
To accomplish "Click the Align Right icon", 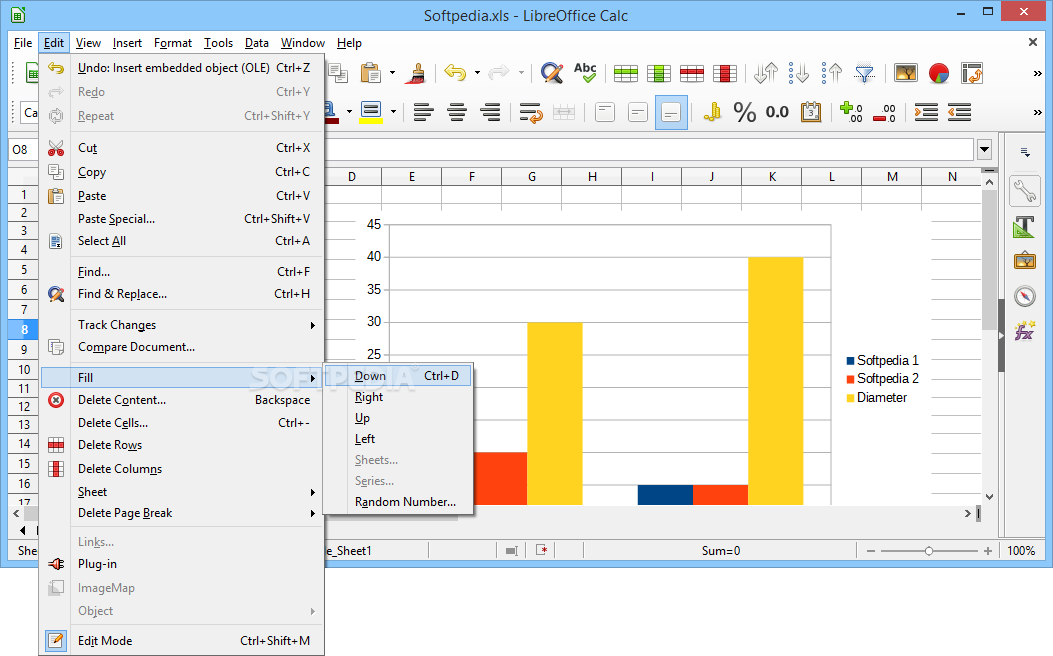I will click(x=491, y=111).
